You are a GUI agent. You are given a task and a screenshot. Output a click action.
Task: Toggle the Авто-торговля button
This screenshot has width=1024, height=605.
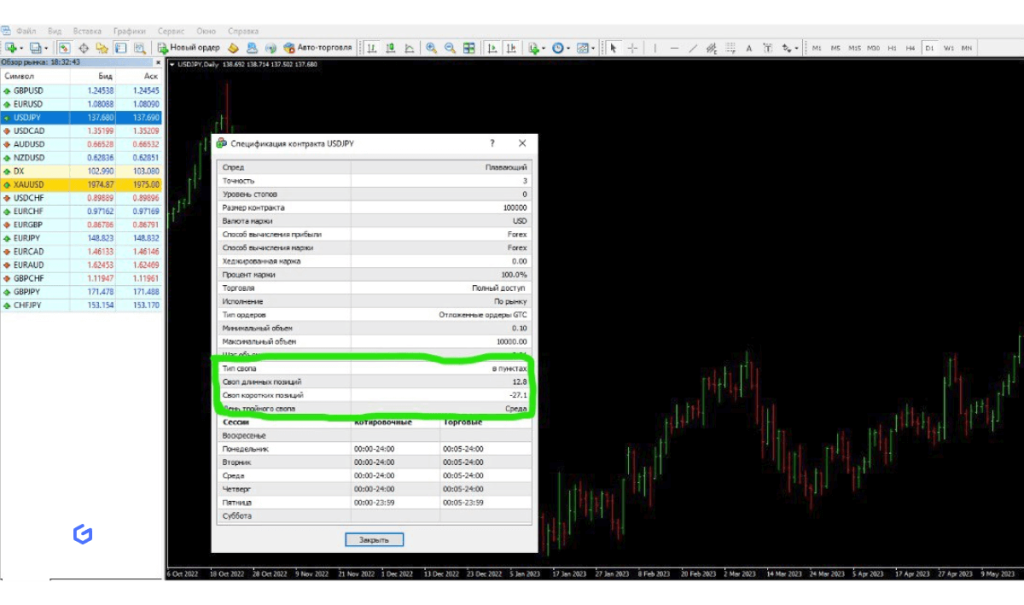[318, 48]
